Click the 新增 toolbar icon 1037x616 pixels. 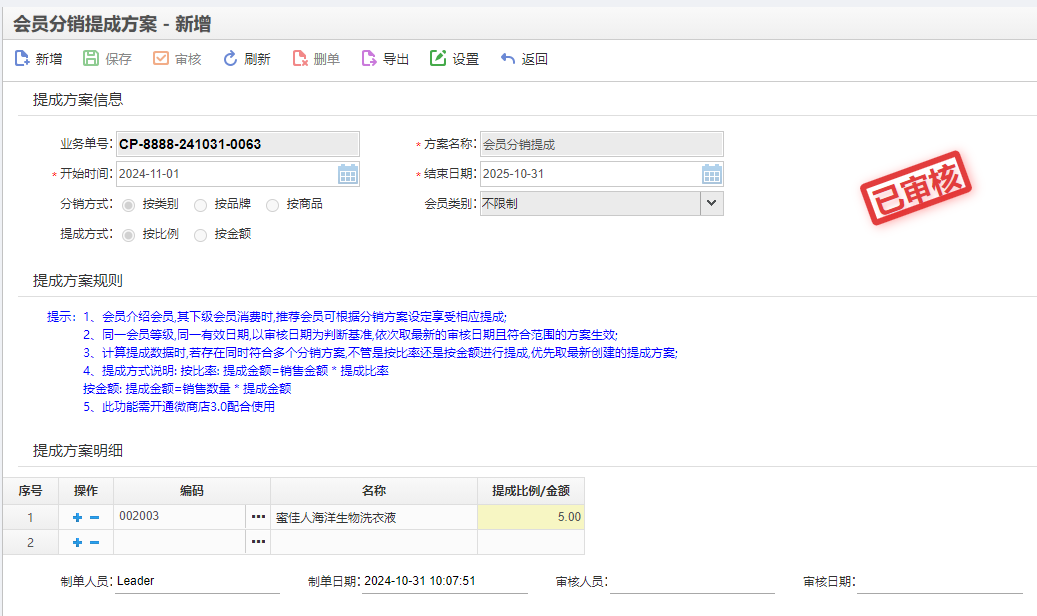[x=22, y=59]
